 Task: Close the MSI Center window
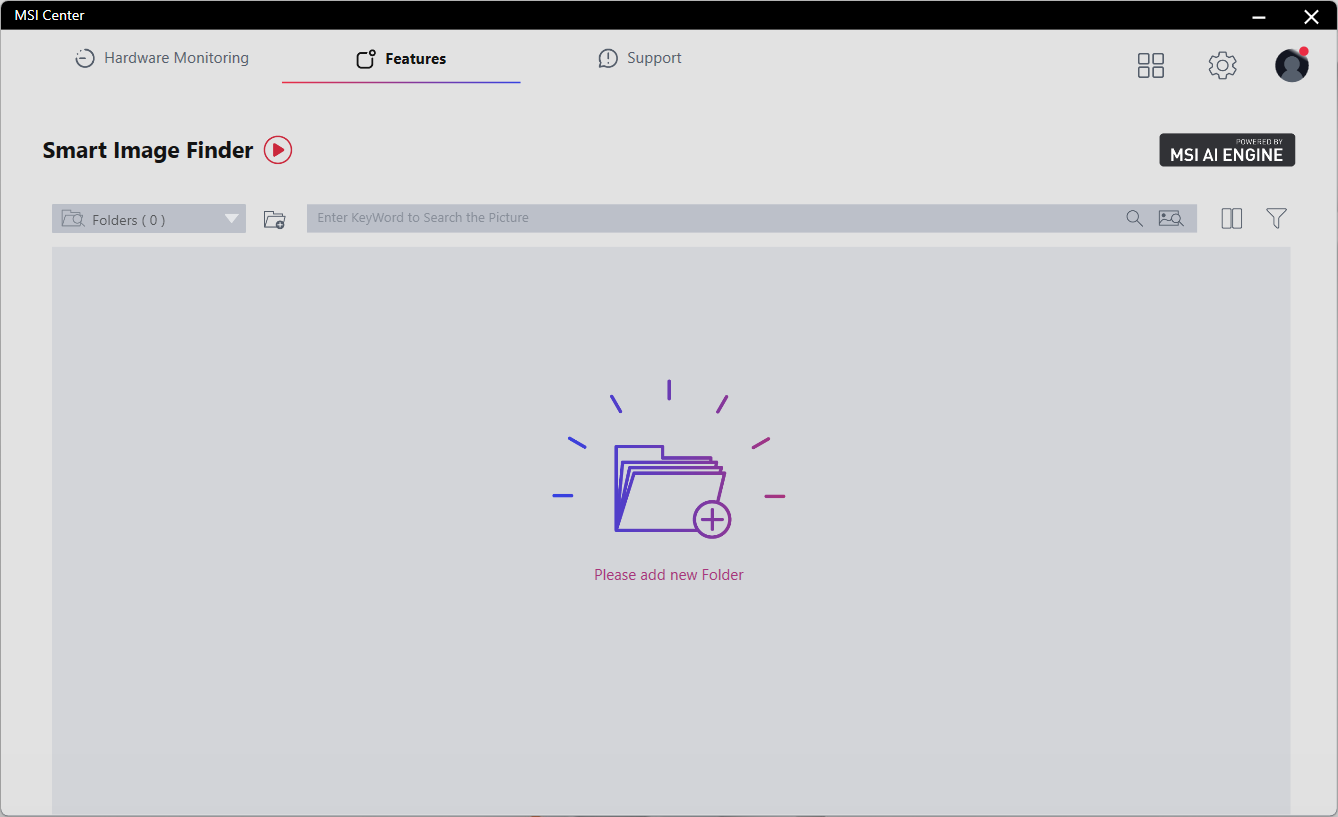click(1311, 16)
